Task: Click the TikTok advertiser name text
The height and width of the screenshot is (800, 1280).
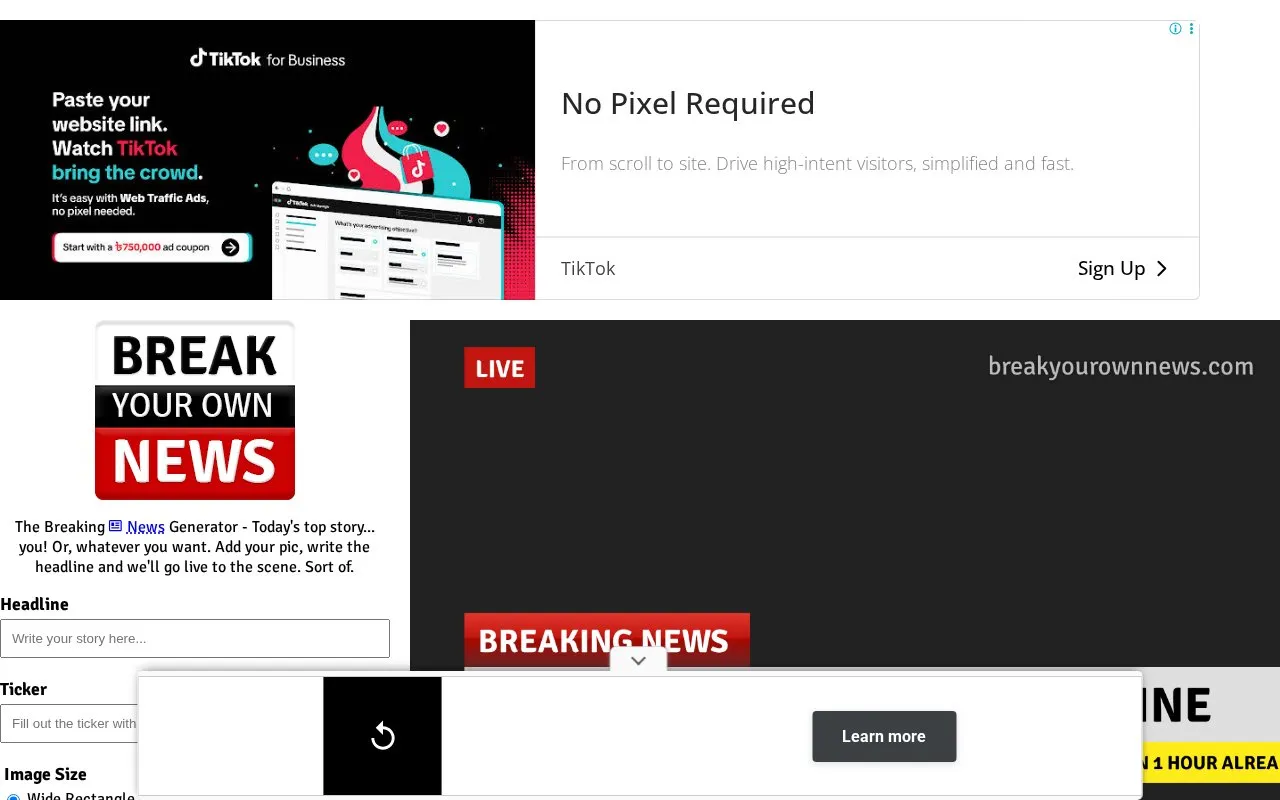Action: tap(588, 268)
